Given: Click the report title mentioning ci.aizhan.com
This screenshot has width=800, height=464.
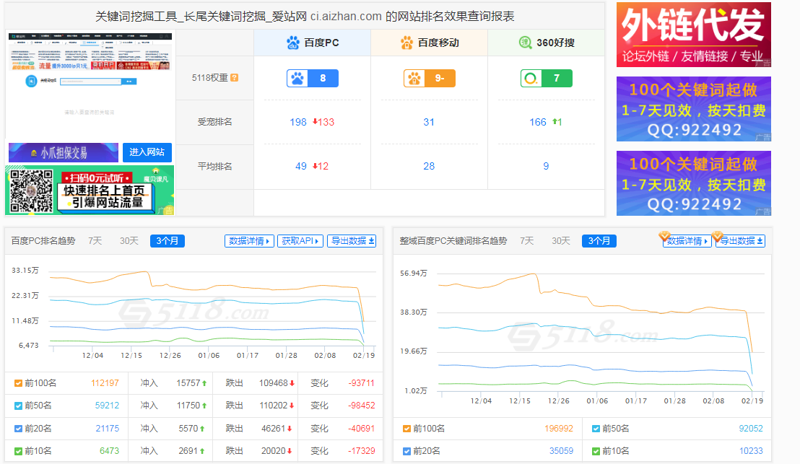Looking at the screenshot, I should click(x=305, y=16).
